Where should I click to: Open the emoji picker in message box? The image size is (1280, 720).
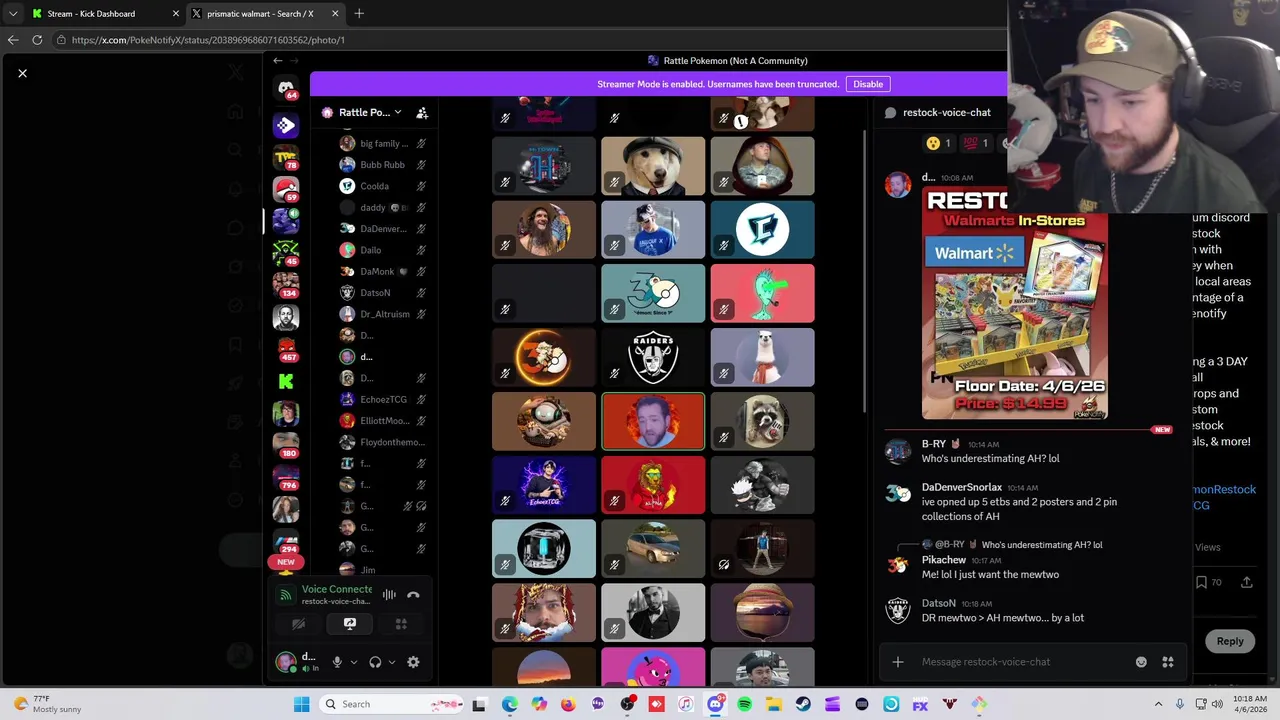(1141, 662)
